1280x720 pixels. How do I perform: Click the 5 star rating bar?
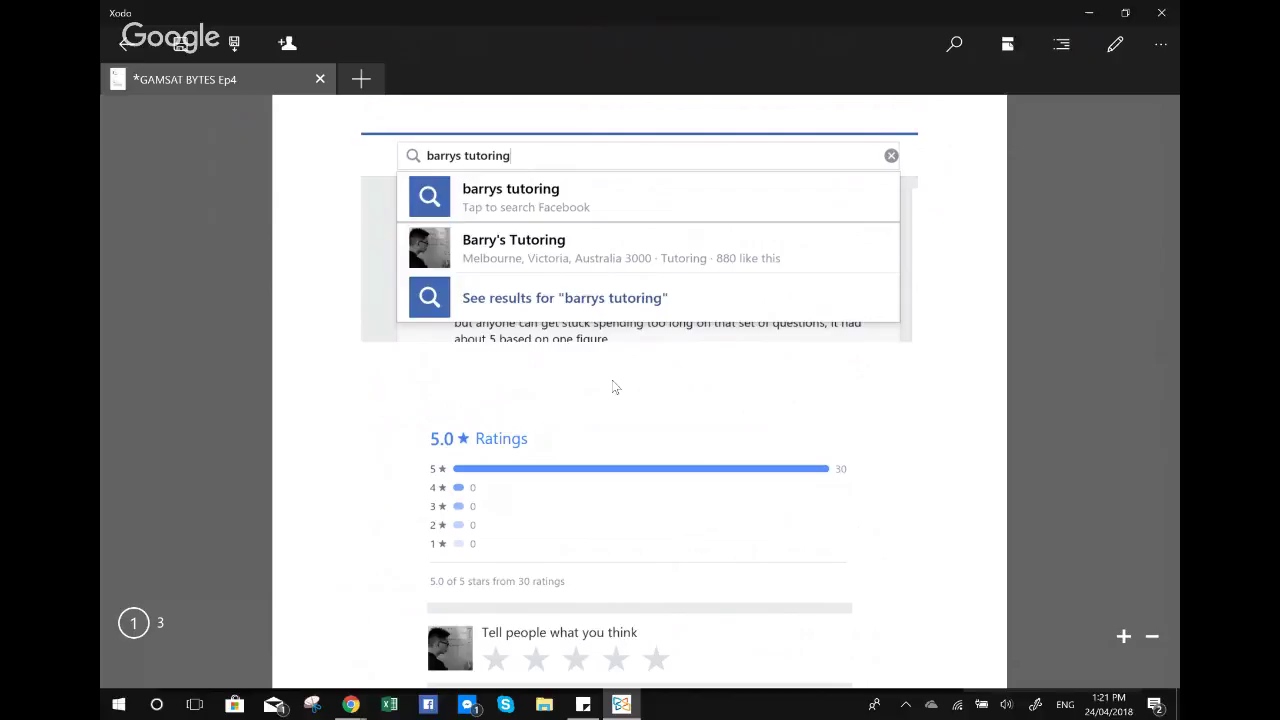(x=641, y=469)
